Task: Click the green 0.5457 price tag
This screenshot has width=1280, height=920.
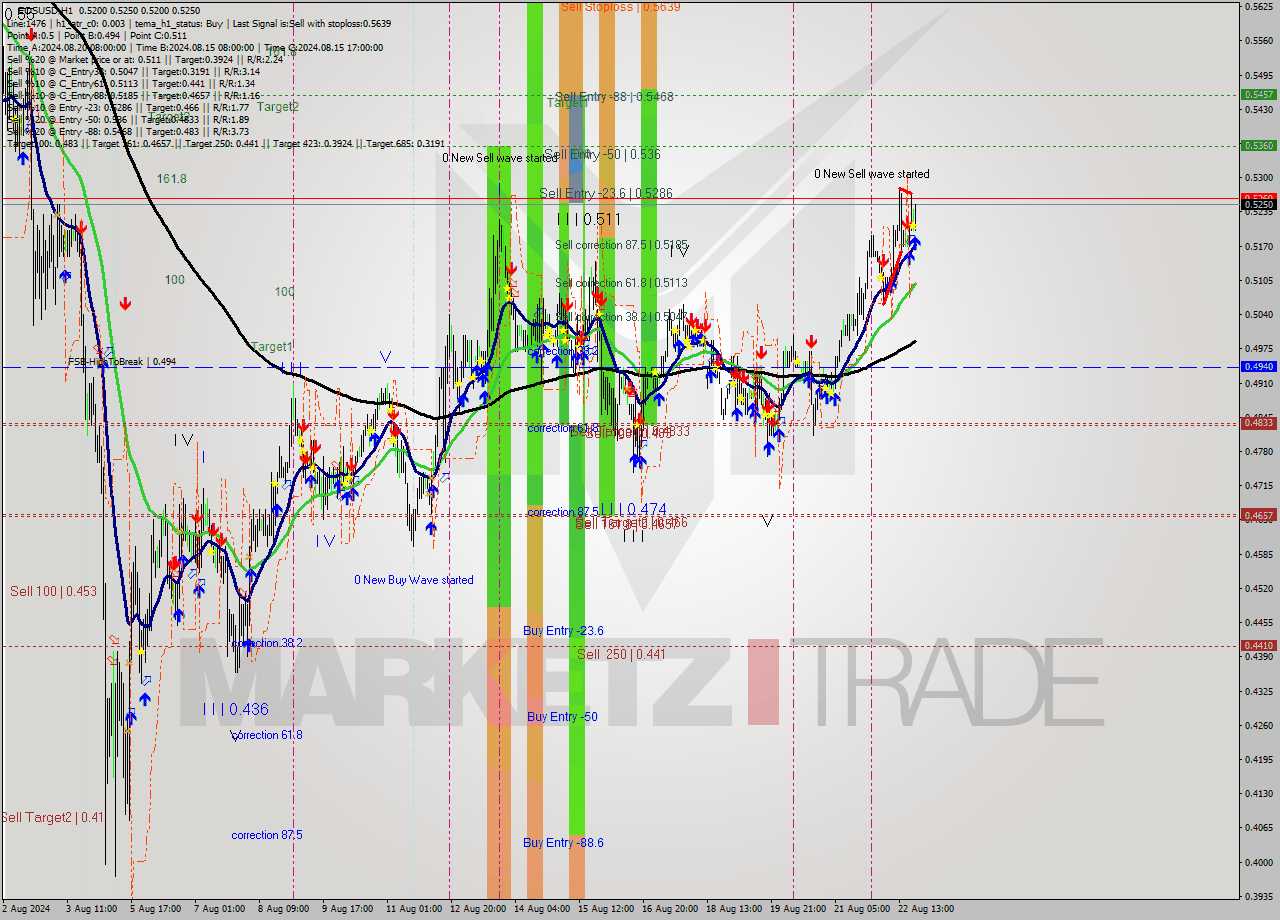Action: point(1258,94)
